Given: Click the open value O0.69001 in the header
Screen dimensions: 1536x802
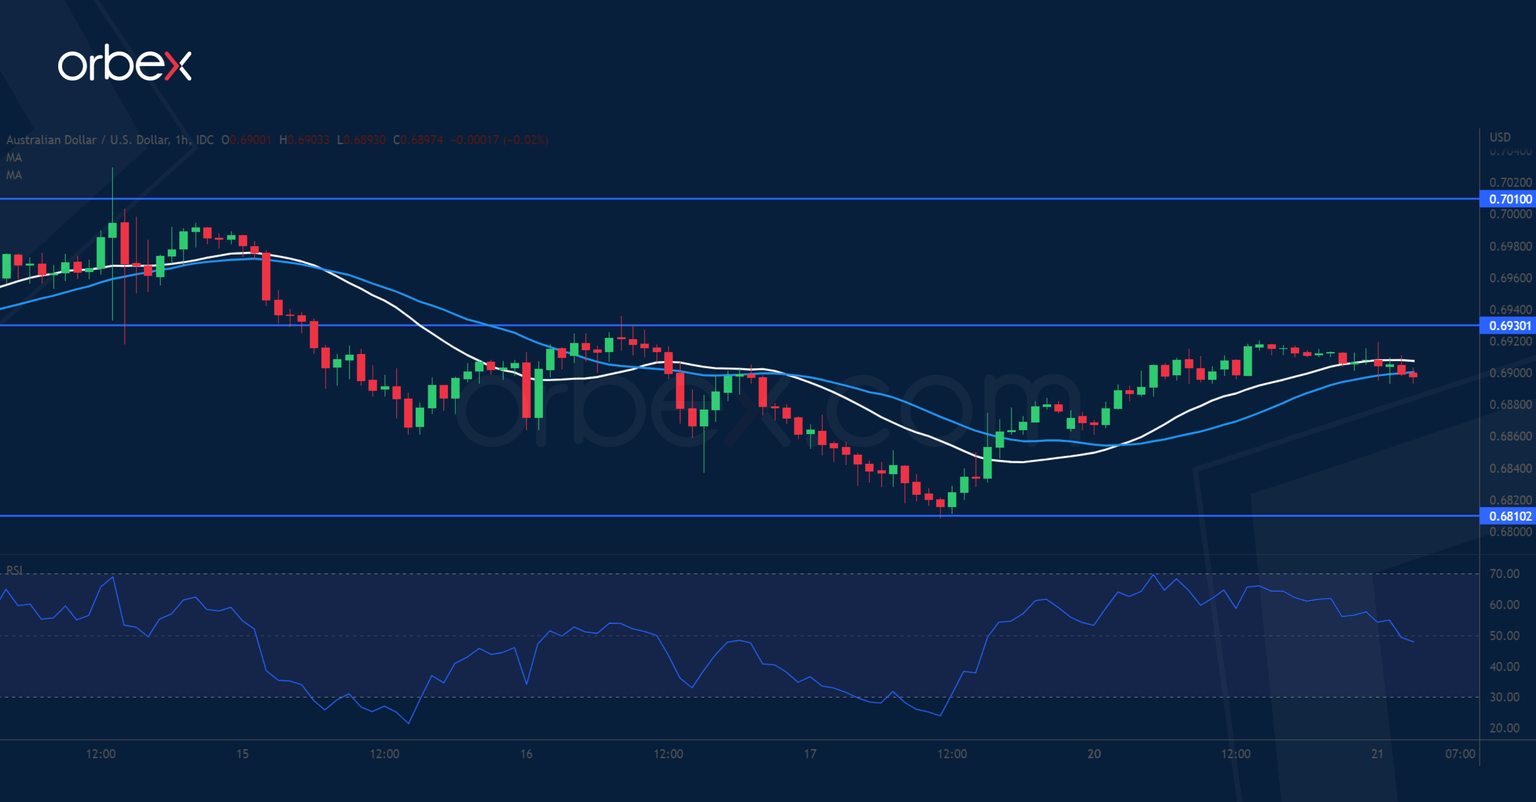Looking at the screenshot, I should tap(245, 140).
